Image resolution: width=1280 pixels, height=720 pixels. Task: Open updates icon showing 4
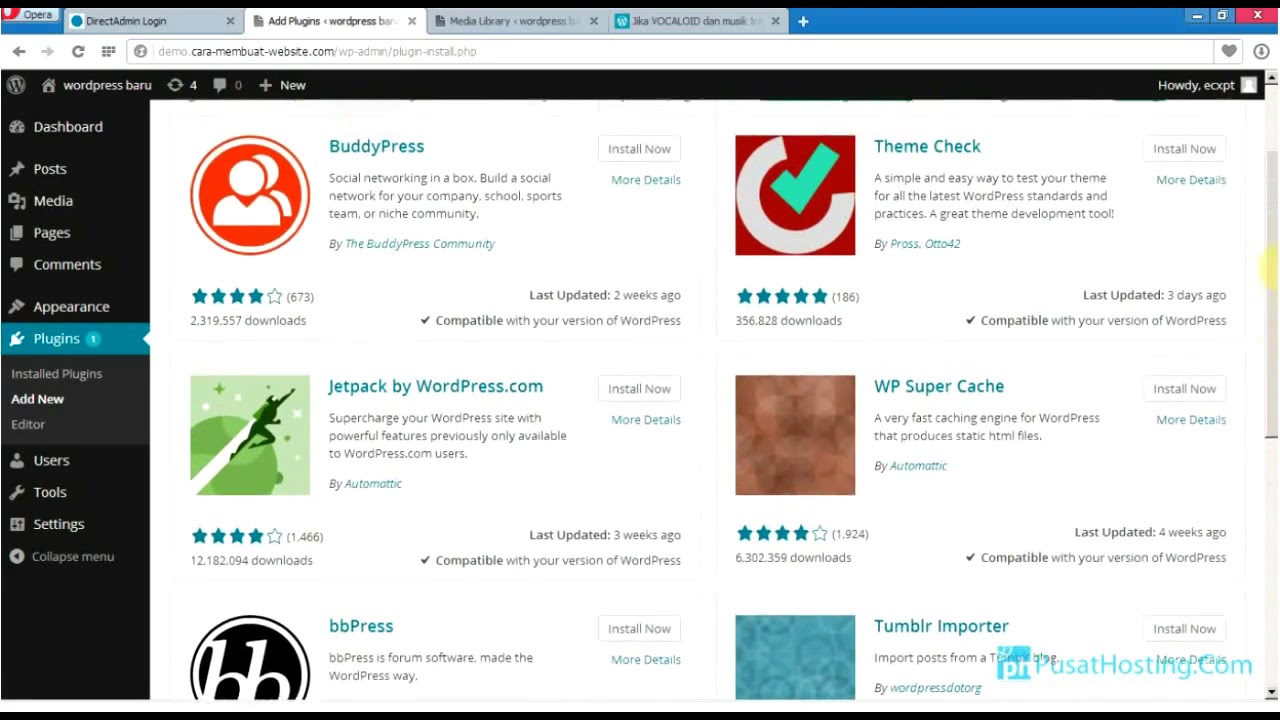[181, 85]
